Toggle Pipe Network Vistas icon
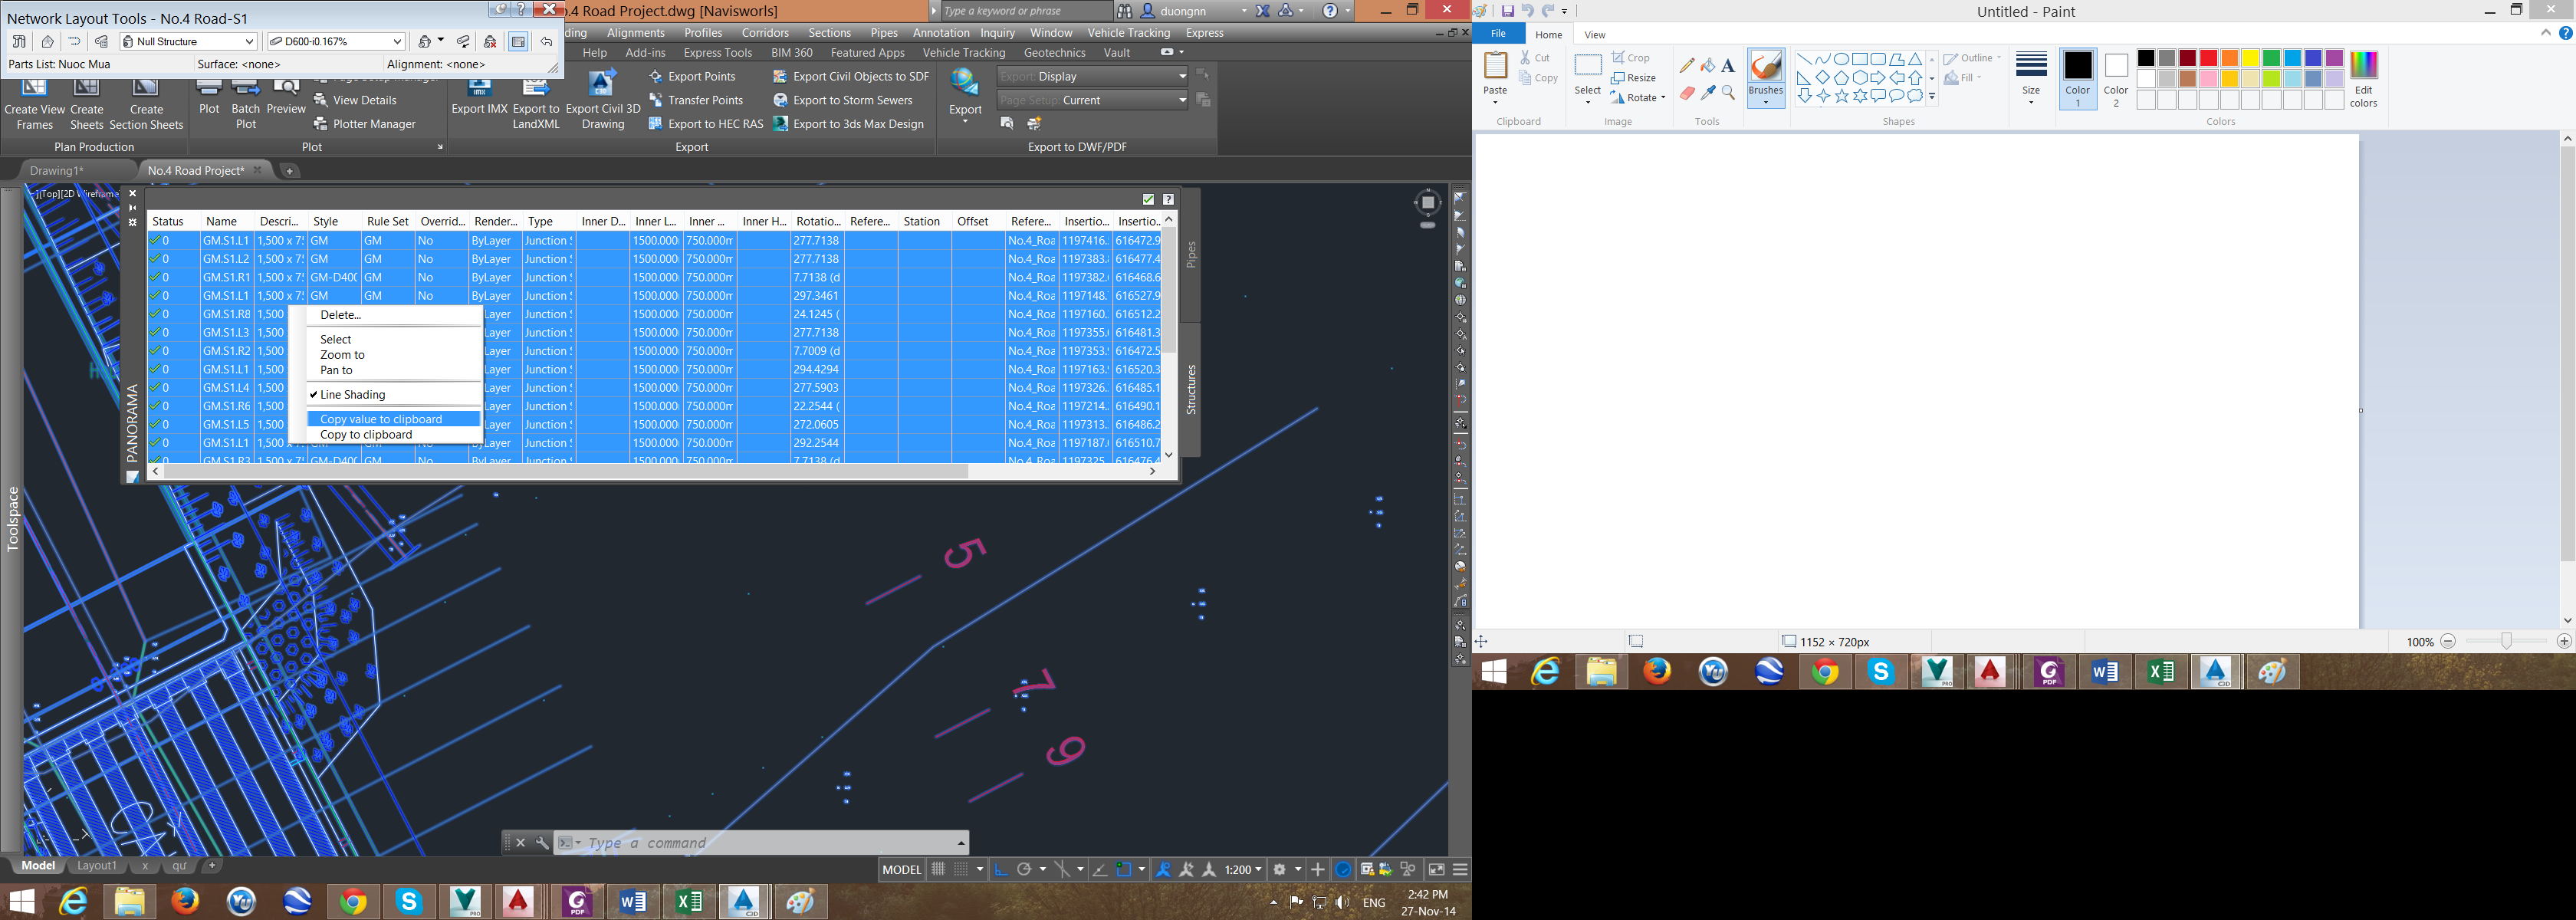 click(518, 42)
